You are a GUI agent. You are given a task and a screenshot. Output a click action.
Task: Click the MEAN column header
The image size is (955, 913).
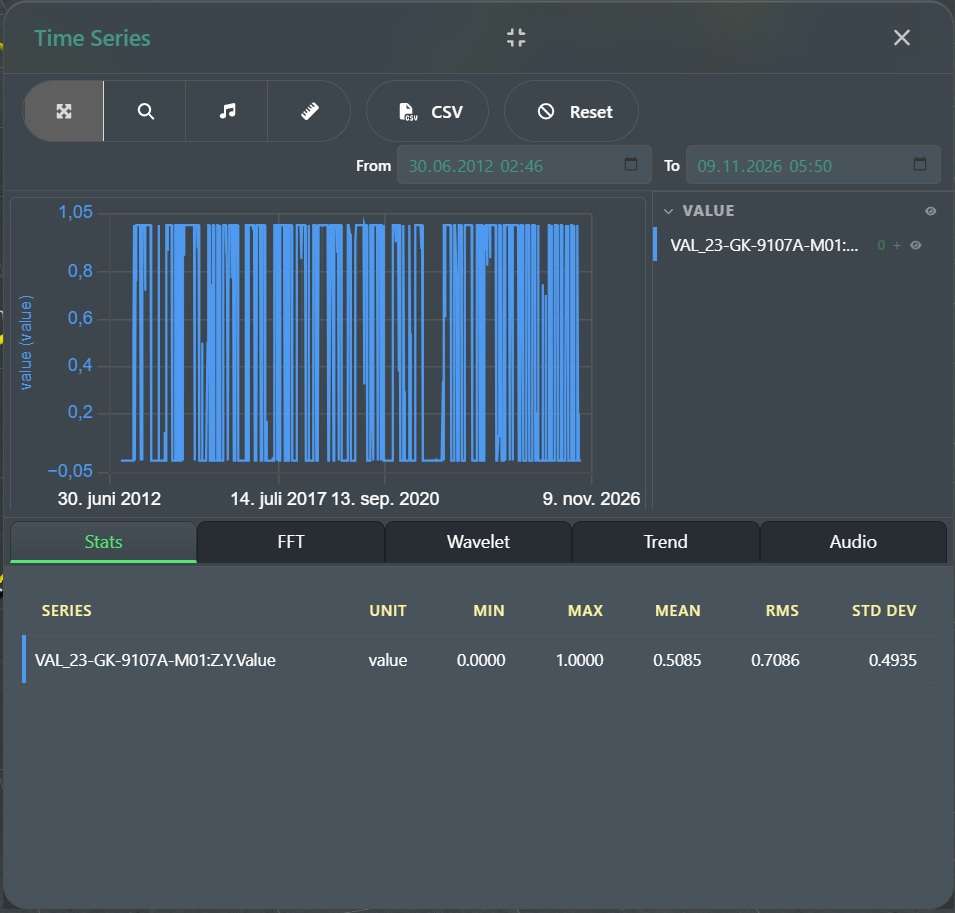point(677,610)
